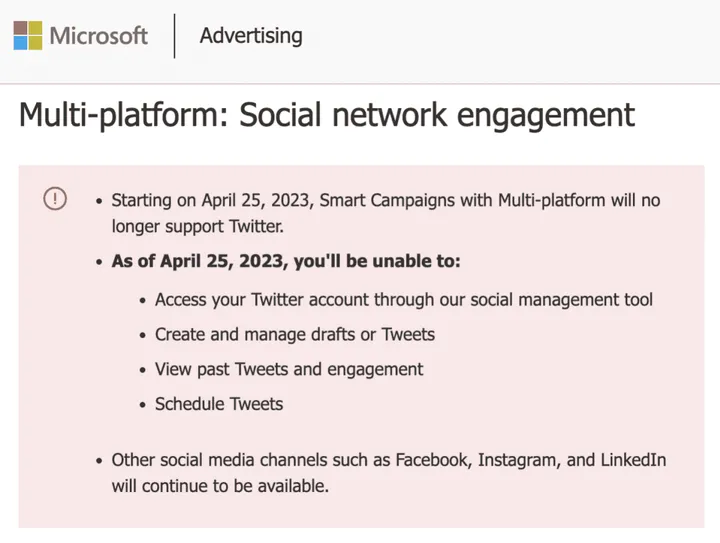Click the 'Schedule Tweets' bullet item

(x=219, y=404)
